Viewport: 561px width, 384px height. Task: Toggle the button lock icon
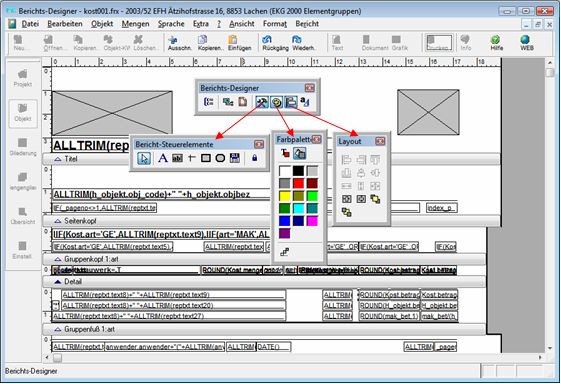(254, 158)
